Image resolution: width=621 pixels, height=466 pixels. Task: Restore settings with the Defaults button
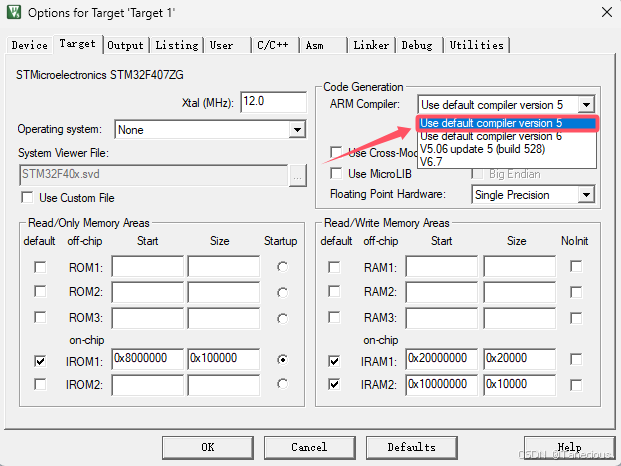point(412,447)
